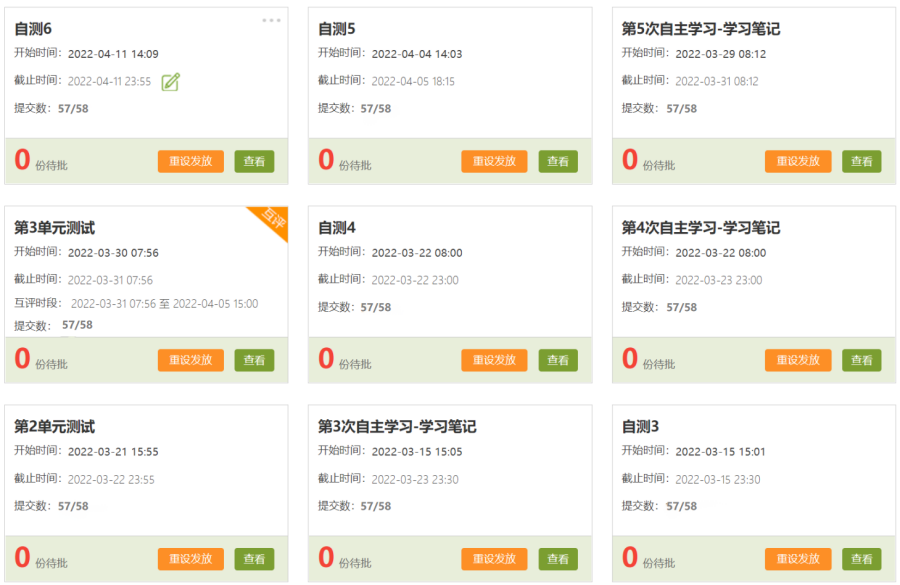Open 查看 for 自测3
The image size is (900, 585).
[x=861, y=559]
